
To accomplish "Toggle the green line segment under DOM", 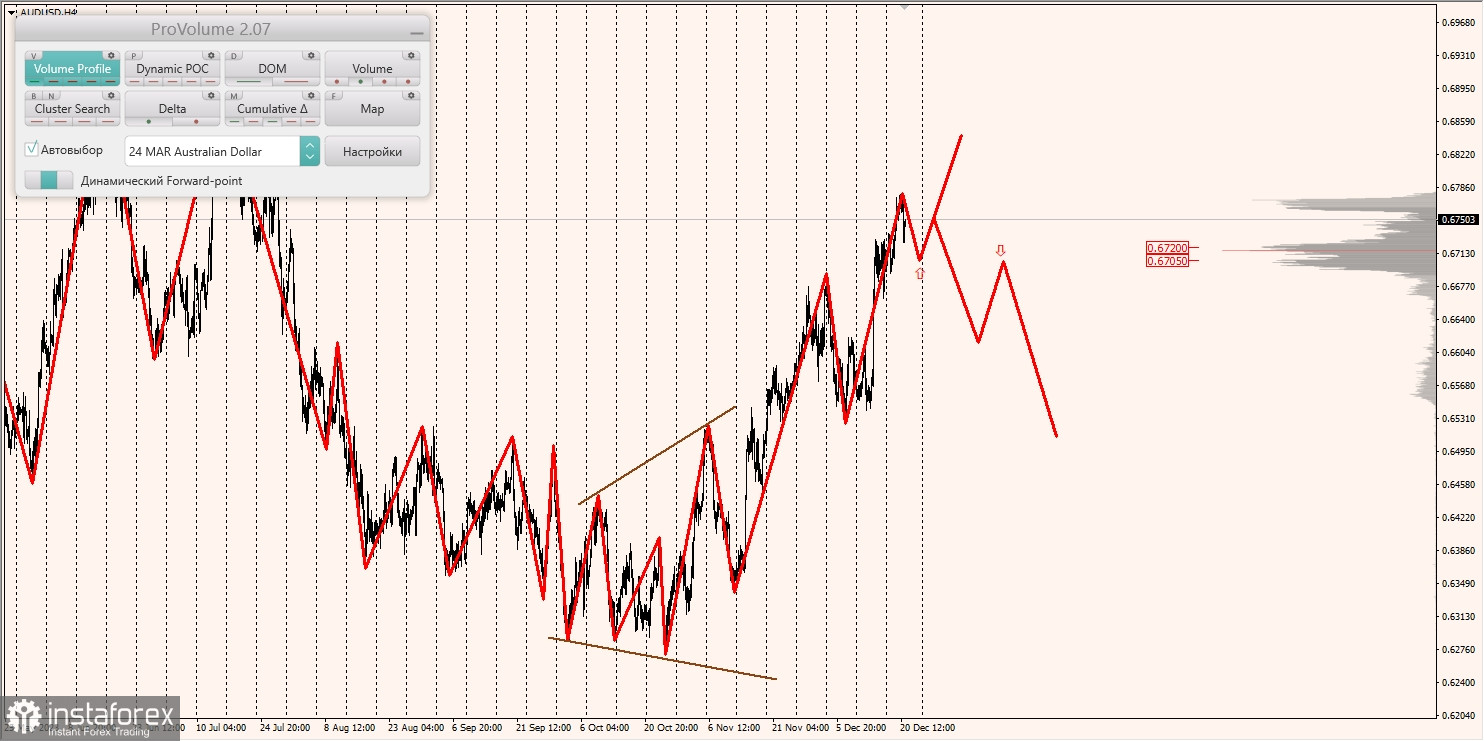I will 248,81.
